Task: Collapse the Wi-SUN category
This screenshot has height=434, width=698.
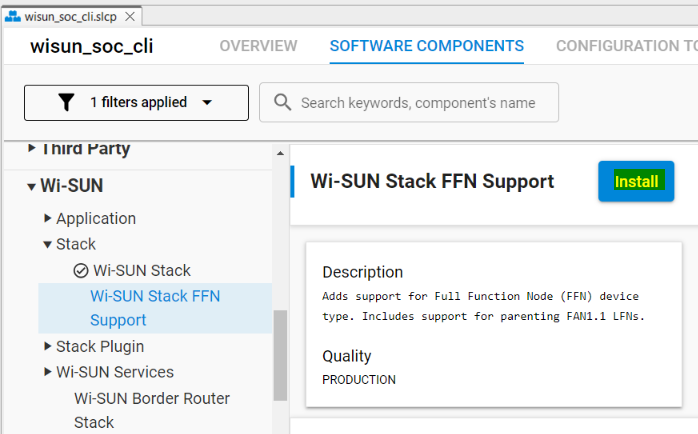Action: [x=31, y=186]
